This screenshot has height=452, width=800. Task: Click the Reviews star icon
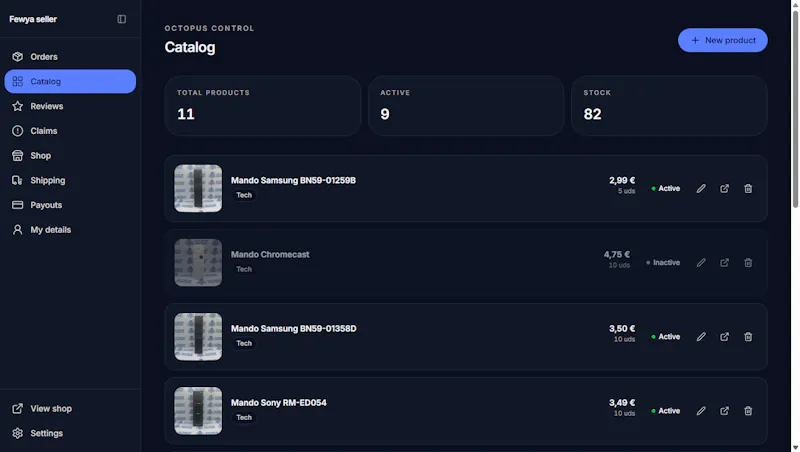tap(17, 106)
